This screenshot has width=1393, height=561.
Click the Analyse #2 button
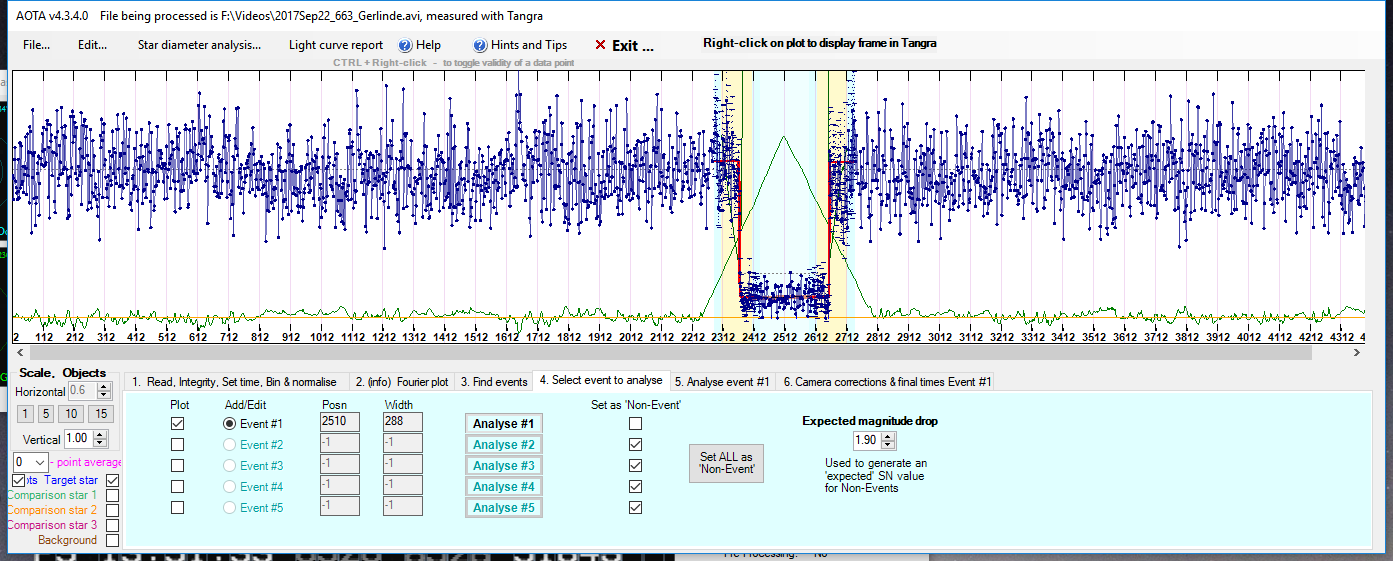[x=505, y=445]
